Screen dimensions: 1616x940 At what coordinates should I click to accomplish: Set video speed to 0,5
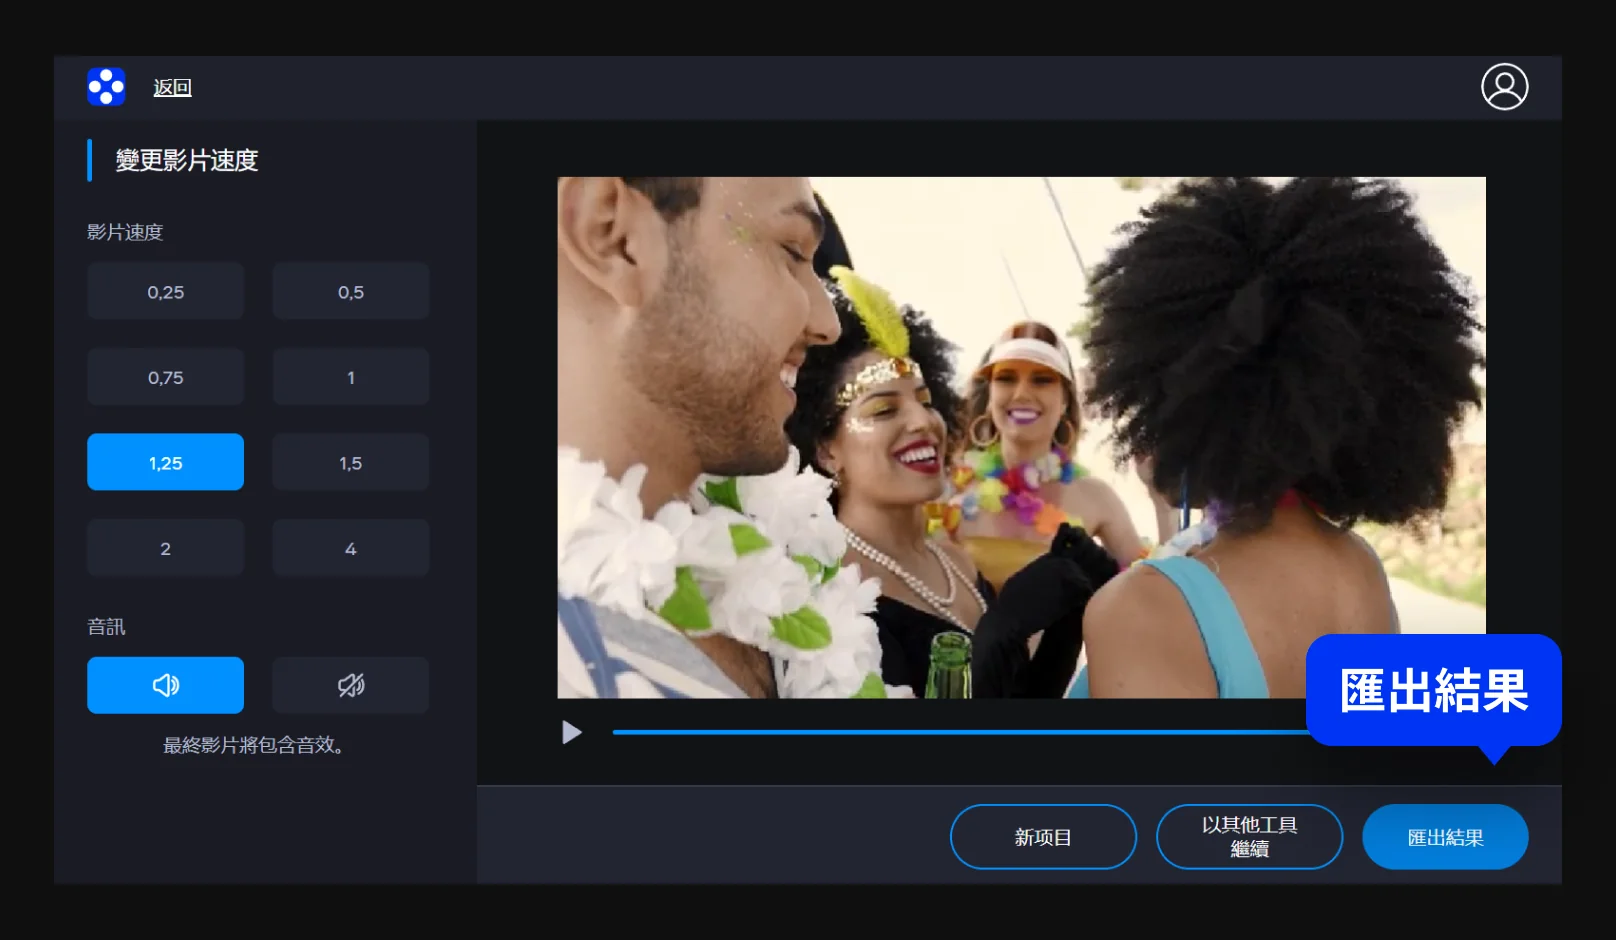(x=350, y=292)
